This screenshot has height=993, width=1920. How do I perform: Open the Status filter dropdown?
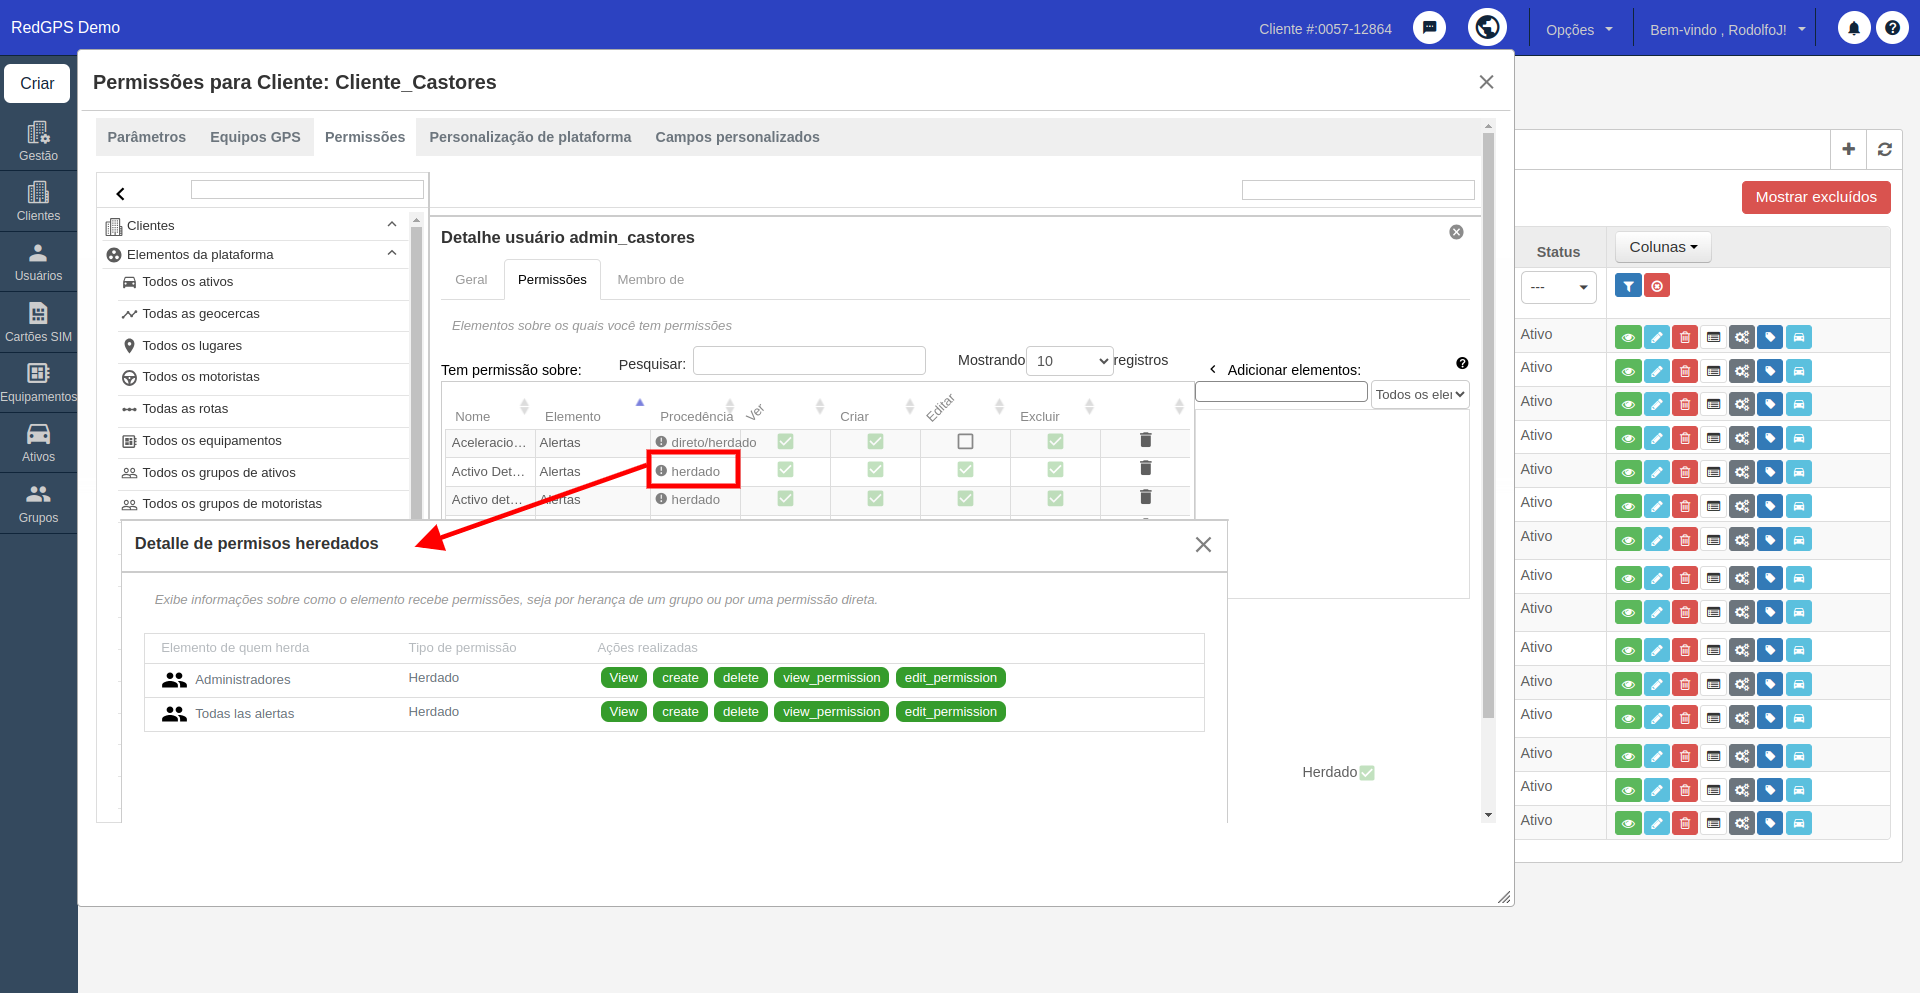(1558, 287)
